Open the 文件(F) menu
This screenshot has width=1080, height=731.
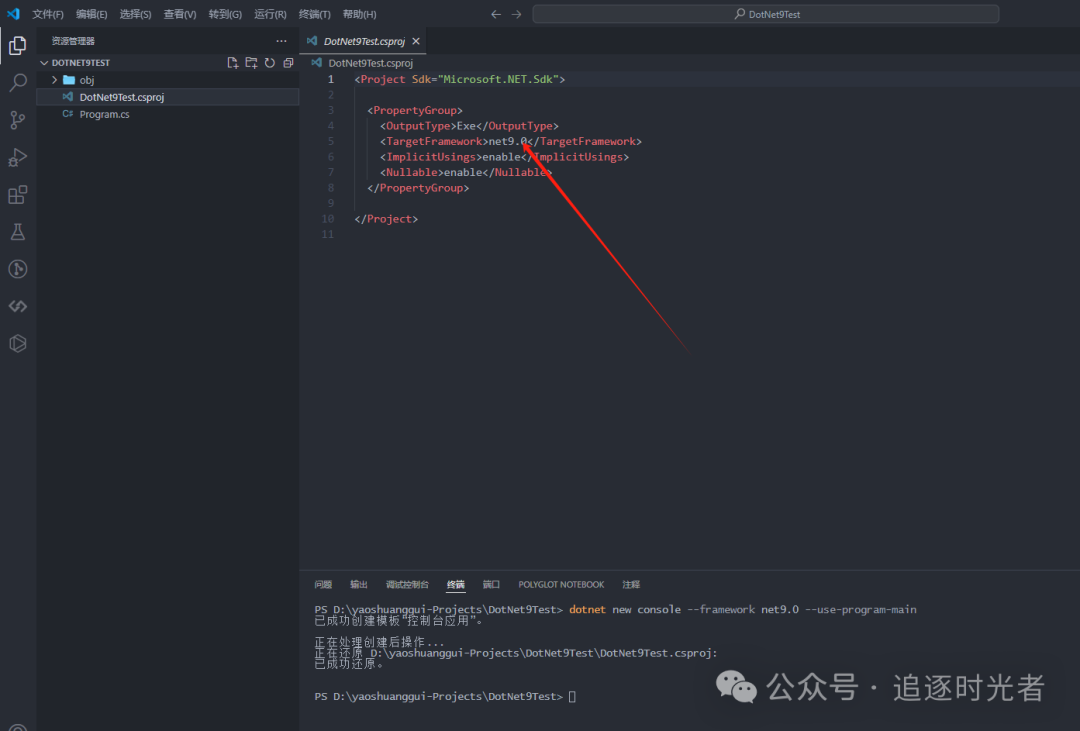(x=48, y=14)
